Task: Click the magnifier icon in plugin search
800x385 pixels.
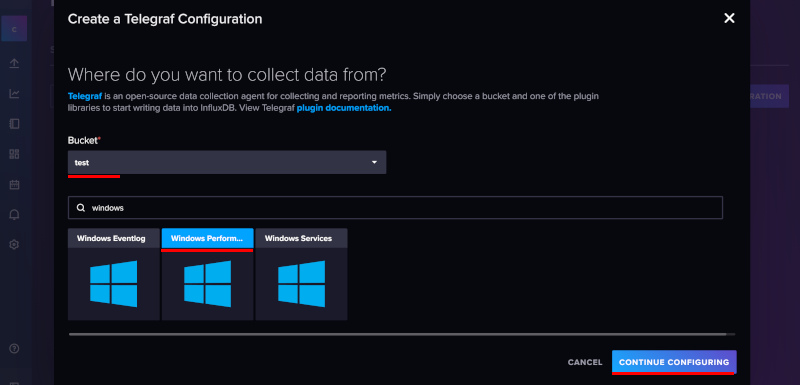Action: [x=81, y=208]
